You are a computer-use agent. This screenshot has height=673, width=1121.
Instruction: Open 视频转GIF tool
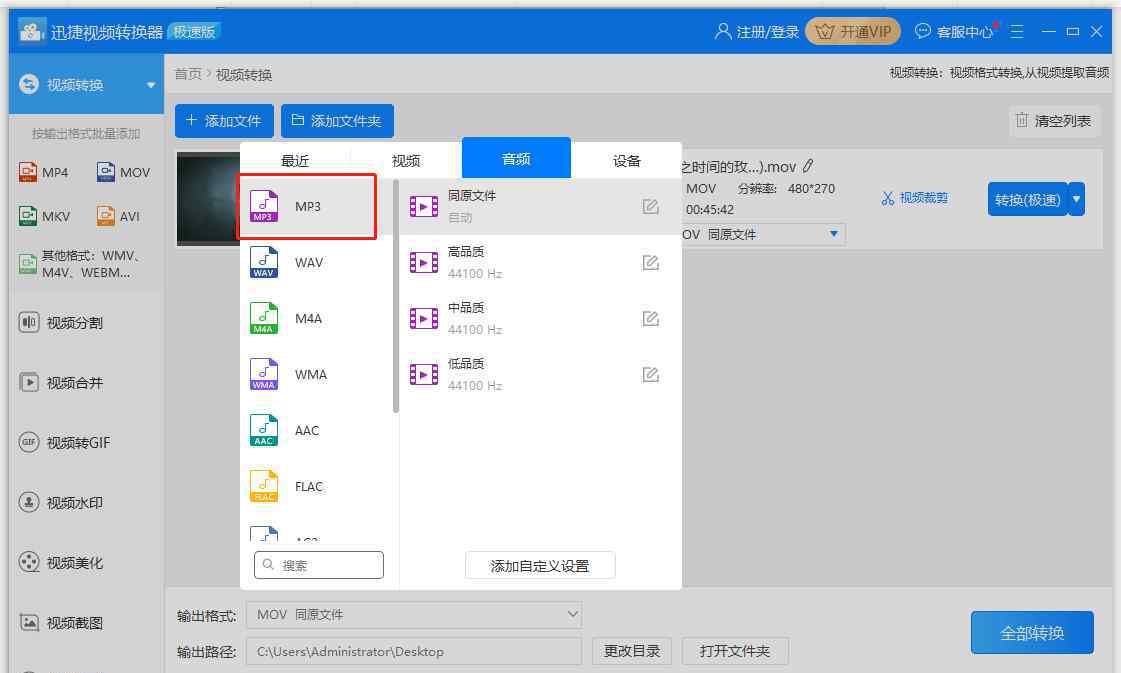pos(64,443)
